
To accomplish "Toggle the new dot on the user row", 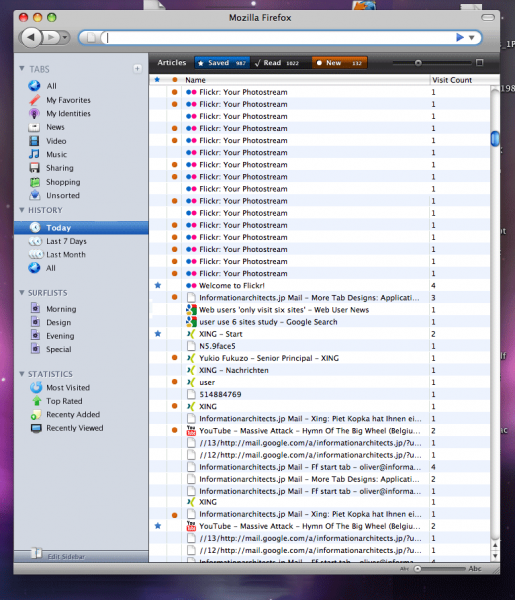I will click(174, 382).
